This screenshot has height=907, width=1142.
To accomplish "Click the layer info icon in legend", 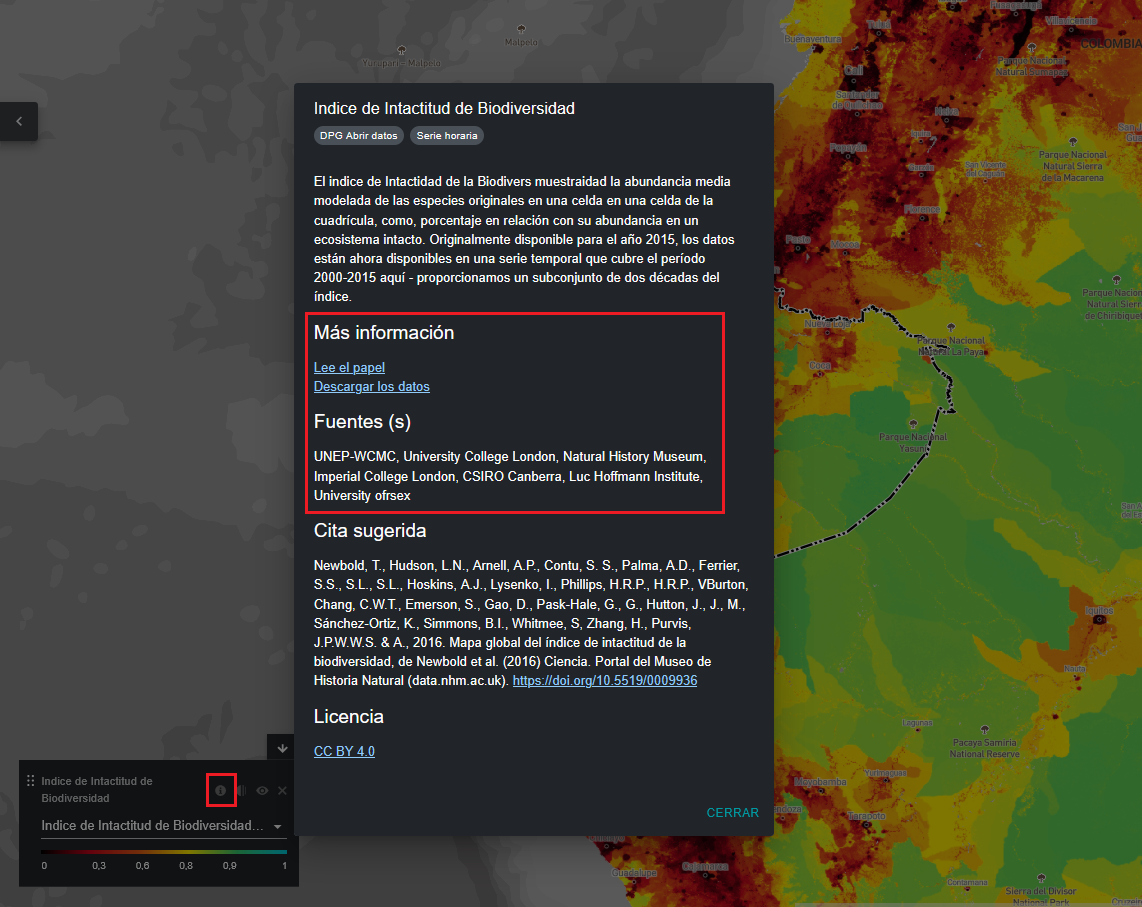I will coord(220,790).
